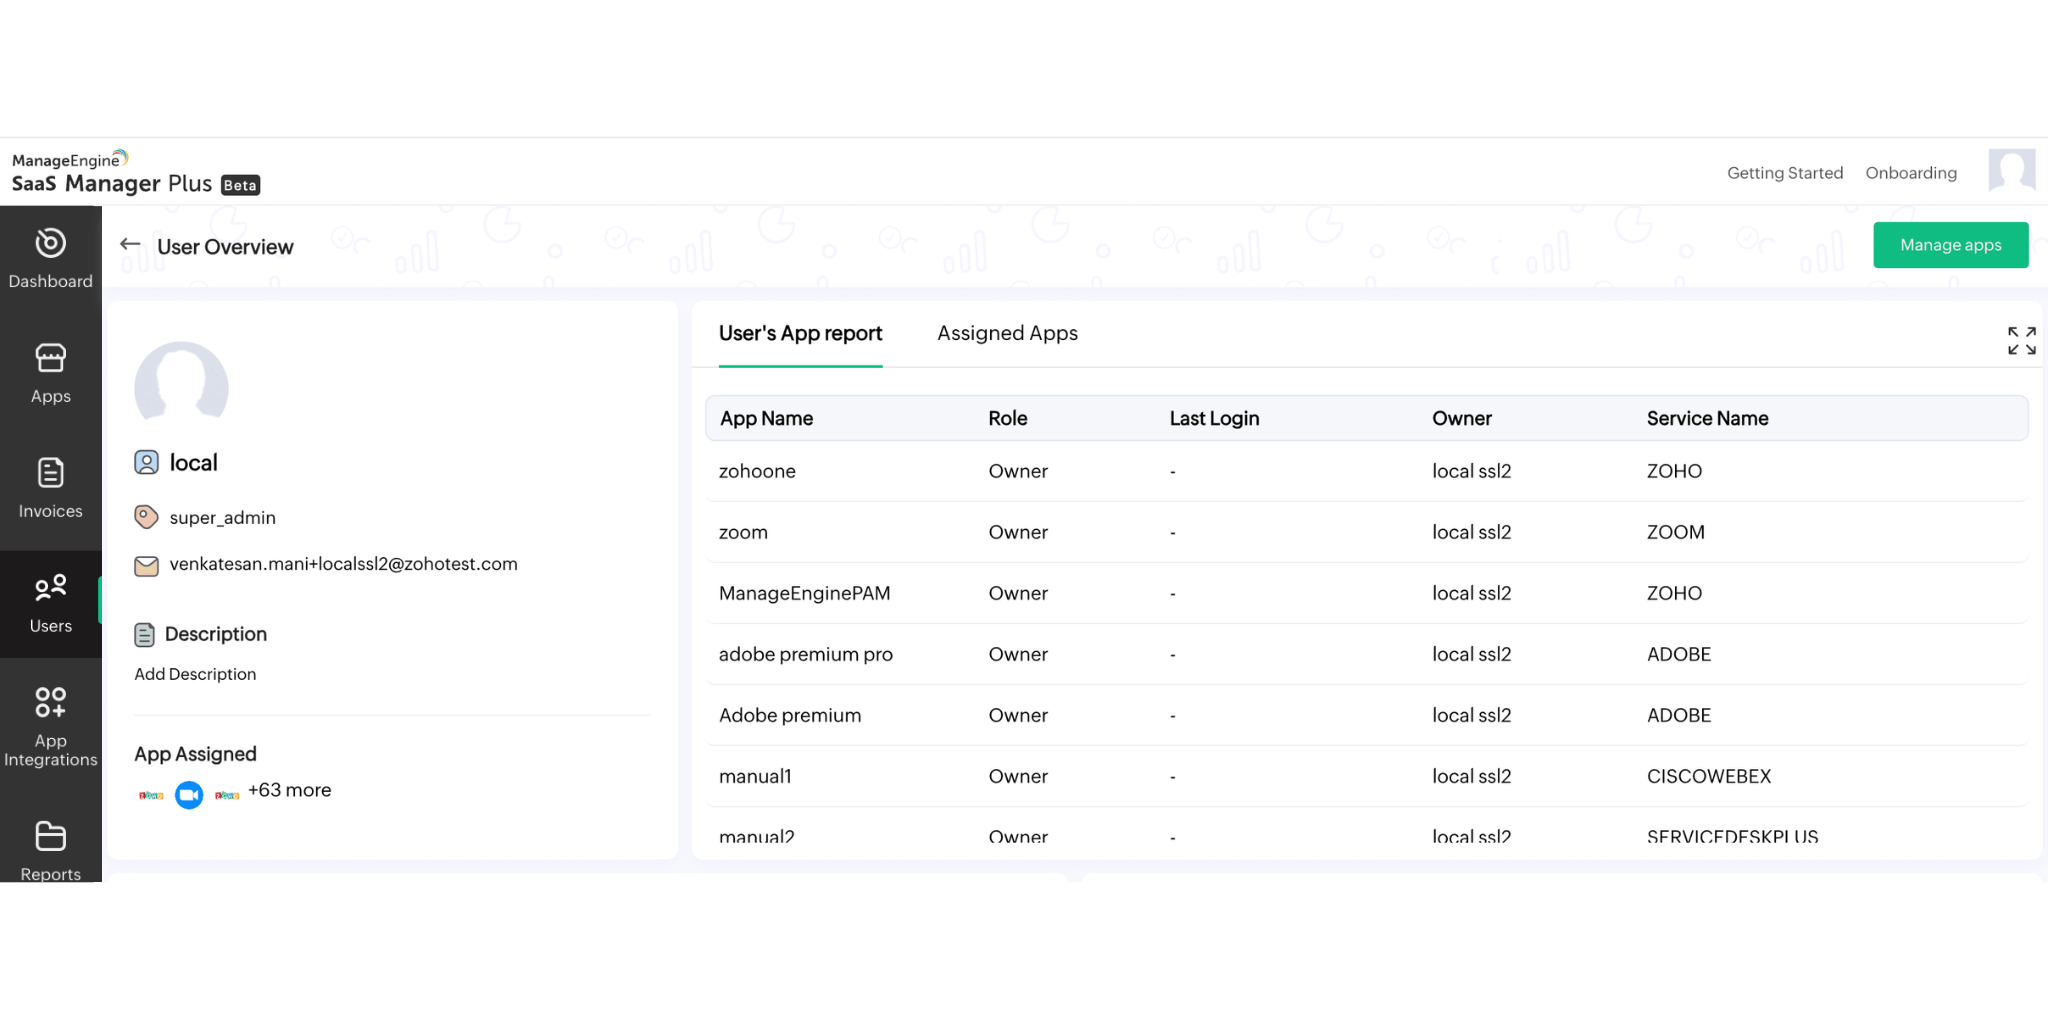The image size is (2048, 1019).
Task: Click the Role column header
Action: pyautogui.click(x=1008, y=419)
